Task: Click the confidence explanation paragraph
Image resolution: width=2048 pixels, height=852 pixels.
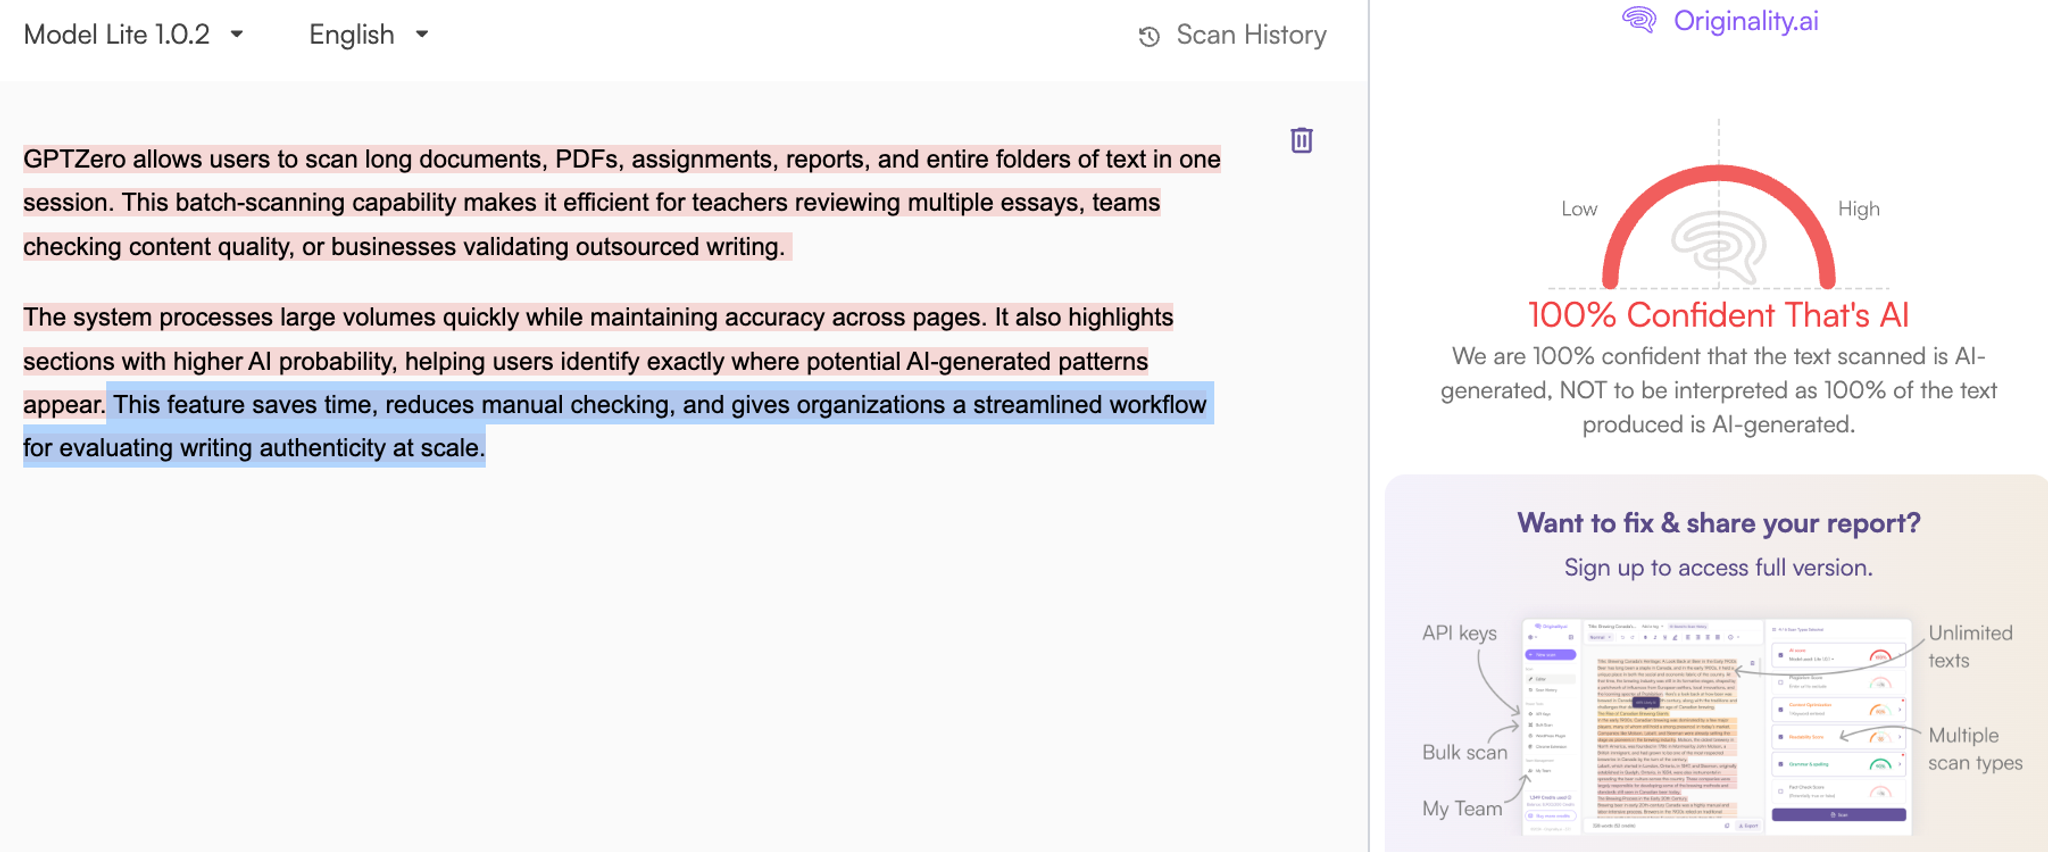Action: click(1718, 390)
